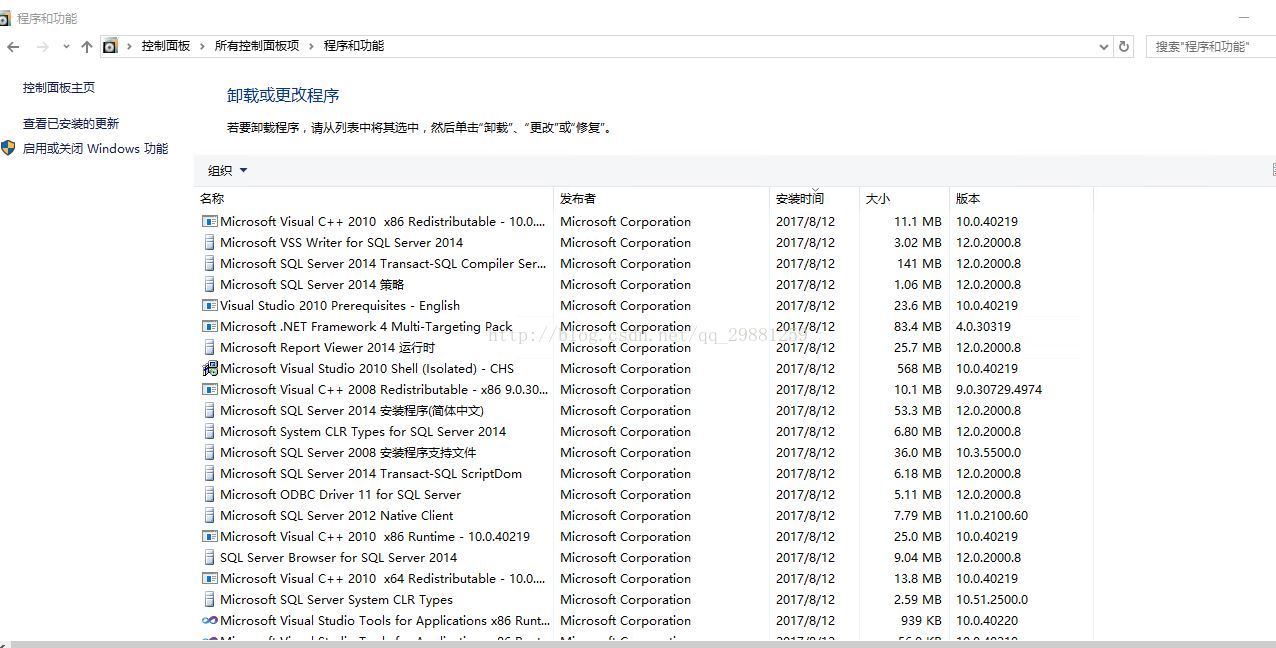Sort by the 发布者 column header

pos(662,199)
